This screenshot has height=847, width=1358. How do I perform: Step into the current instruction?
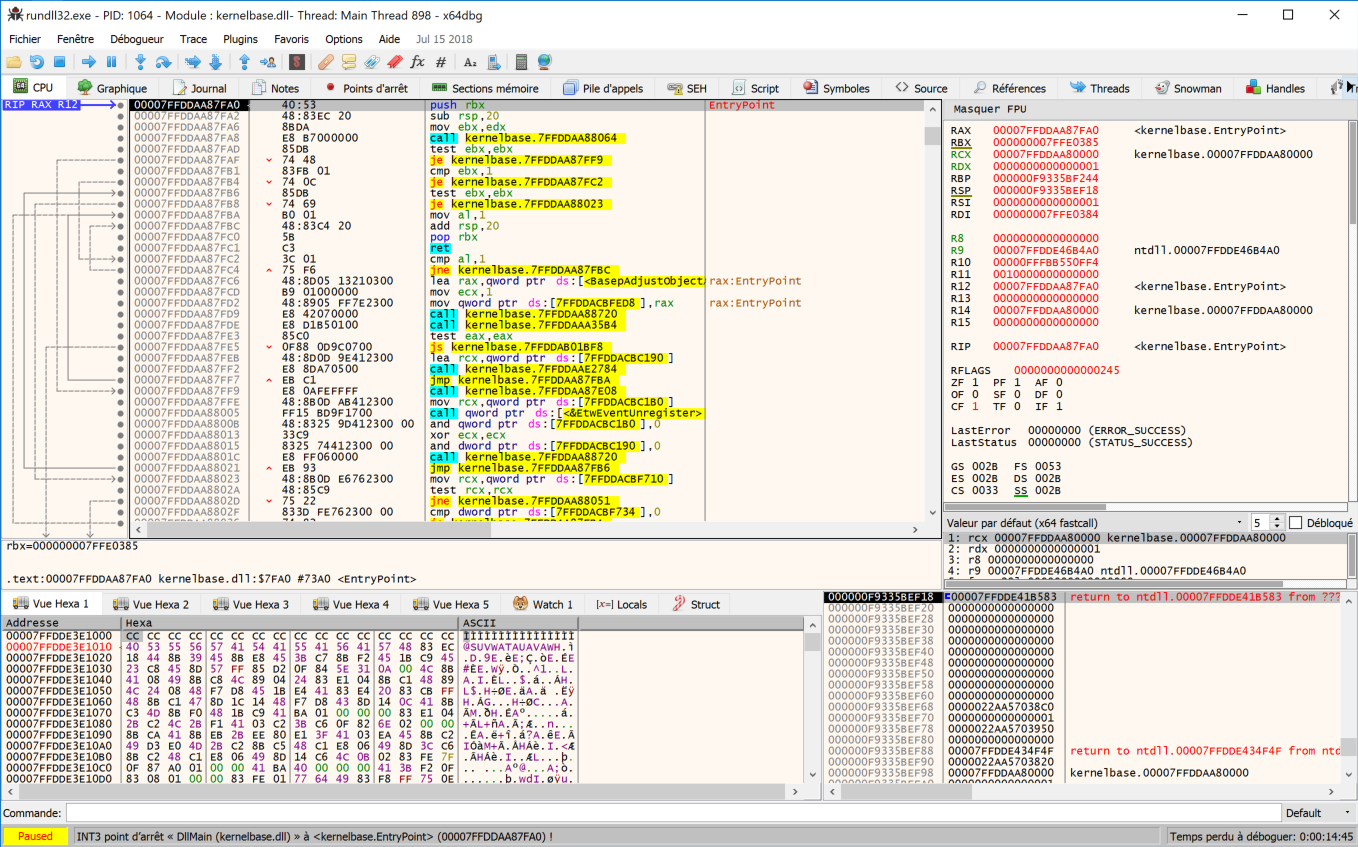coord(140,61)
